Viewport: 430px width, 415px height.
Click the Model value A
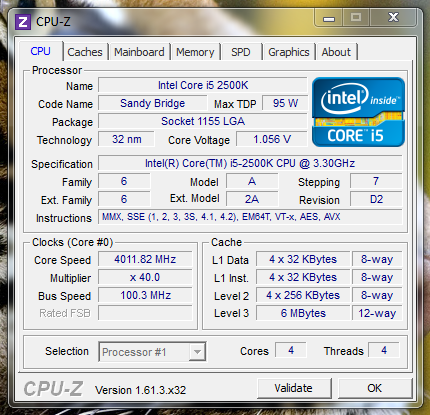252,181
